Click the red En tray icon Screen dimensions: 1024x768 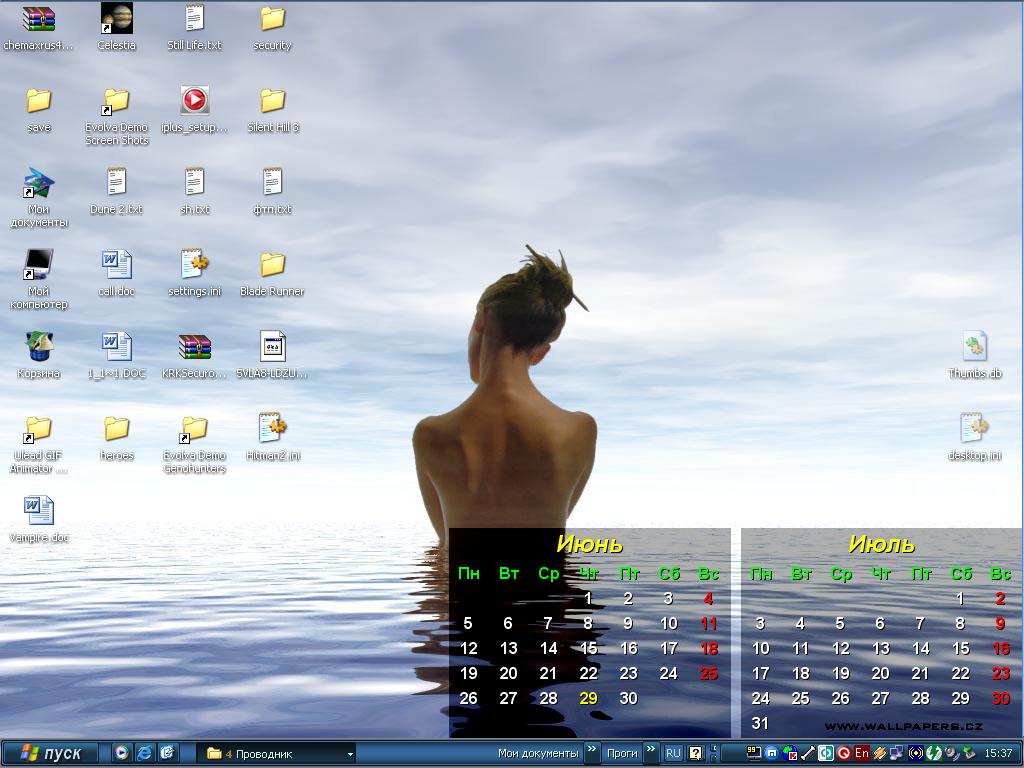(x=861, y=753)
